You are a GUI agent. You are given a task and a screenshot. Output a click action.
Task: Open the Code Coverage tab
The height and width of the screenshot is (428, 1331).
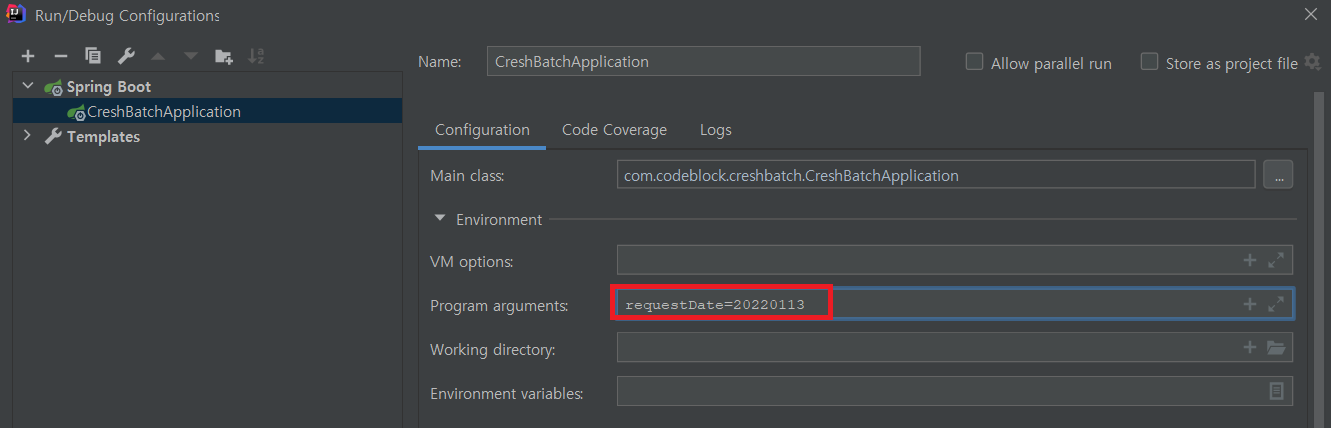(x=614, y=130)
